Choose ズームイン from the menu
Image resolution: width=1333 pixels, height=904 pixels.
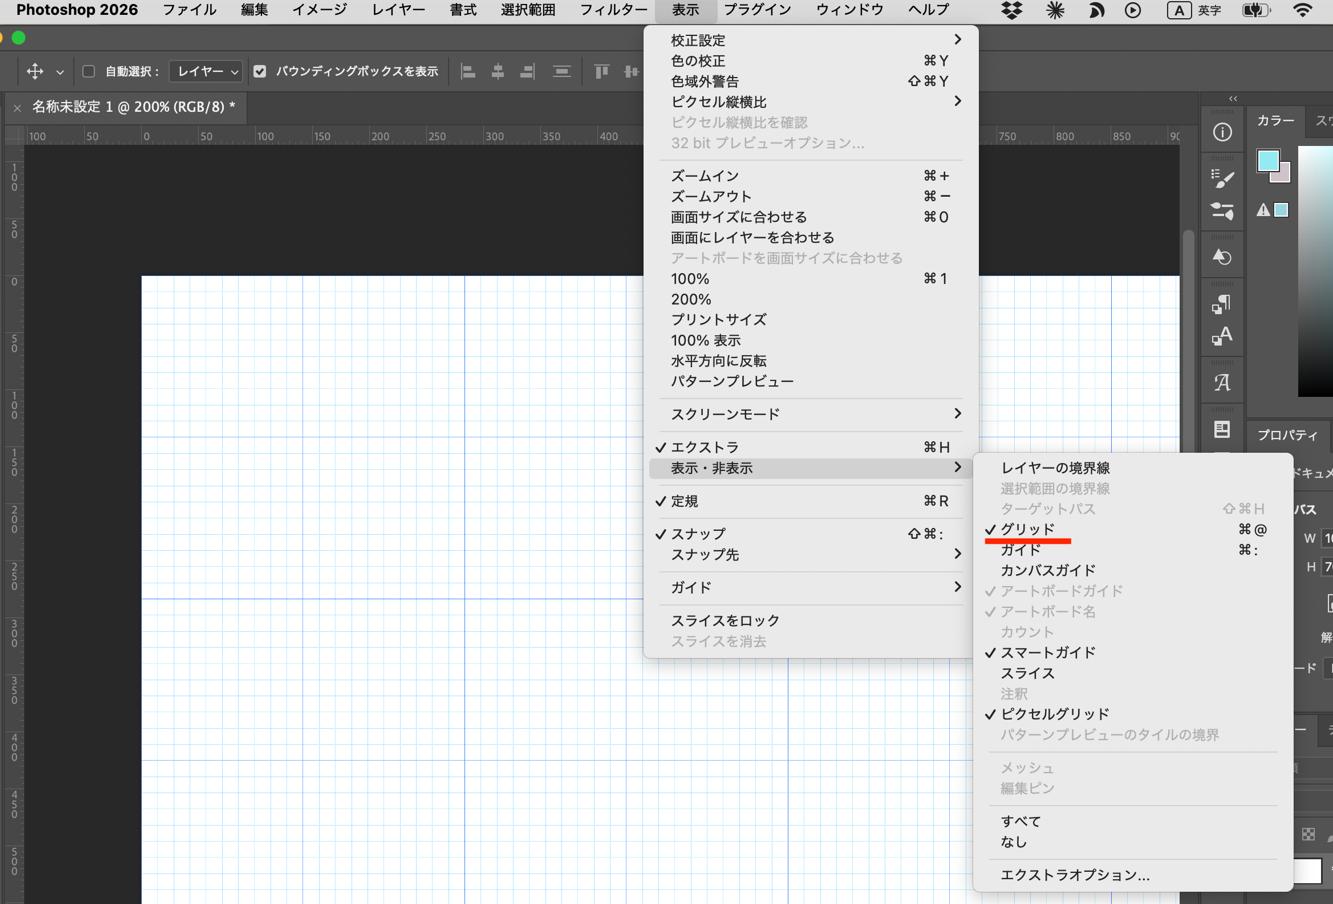[810, 176]
